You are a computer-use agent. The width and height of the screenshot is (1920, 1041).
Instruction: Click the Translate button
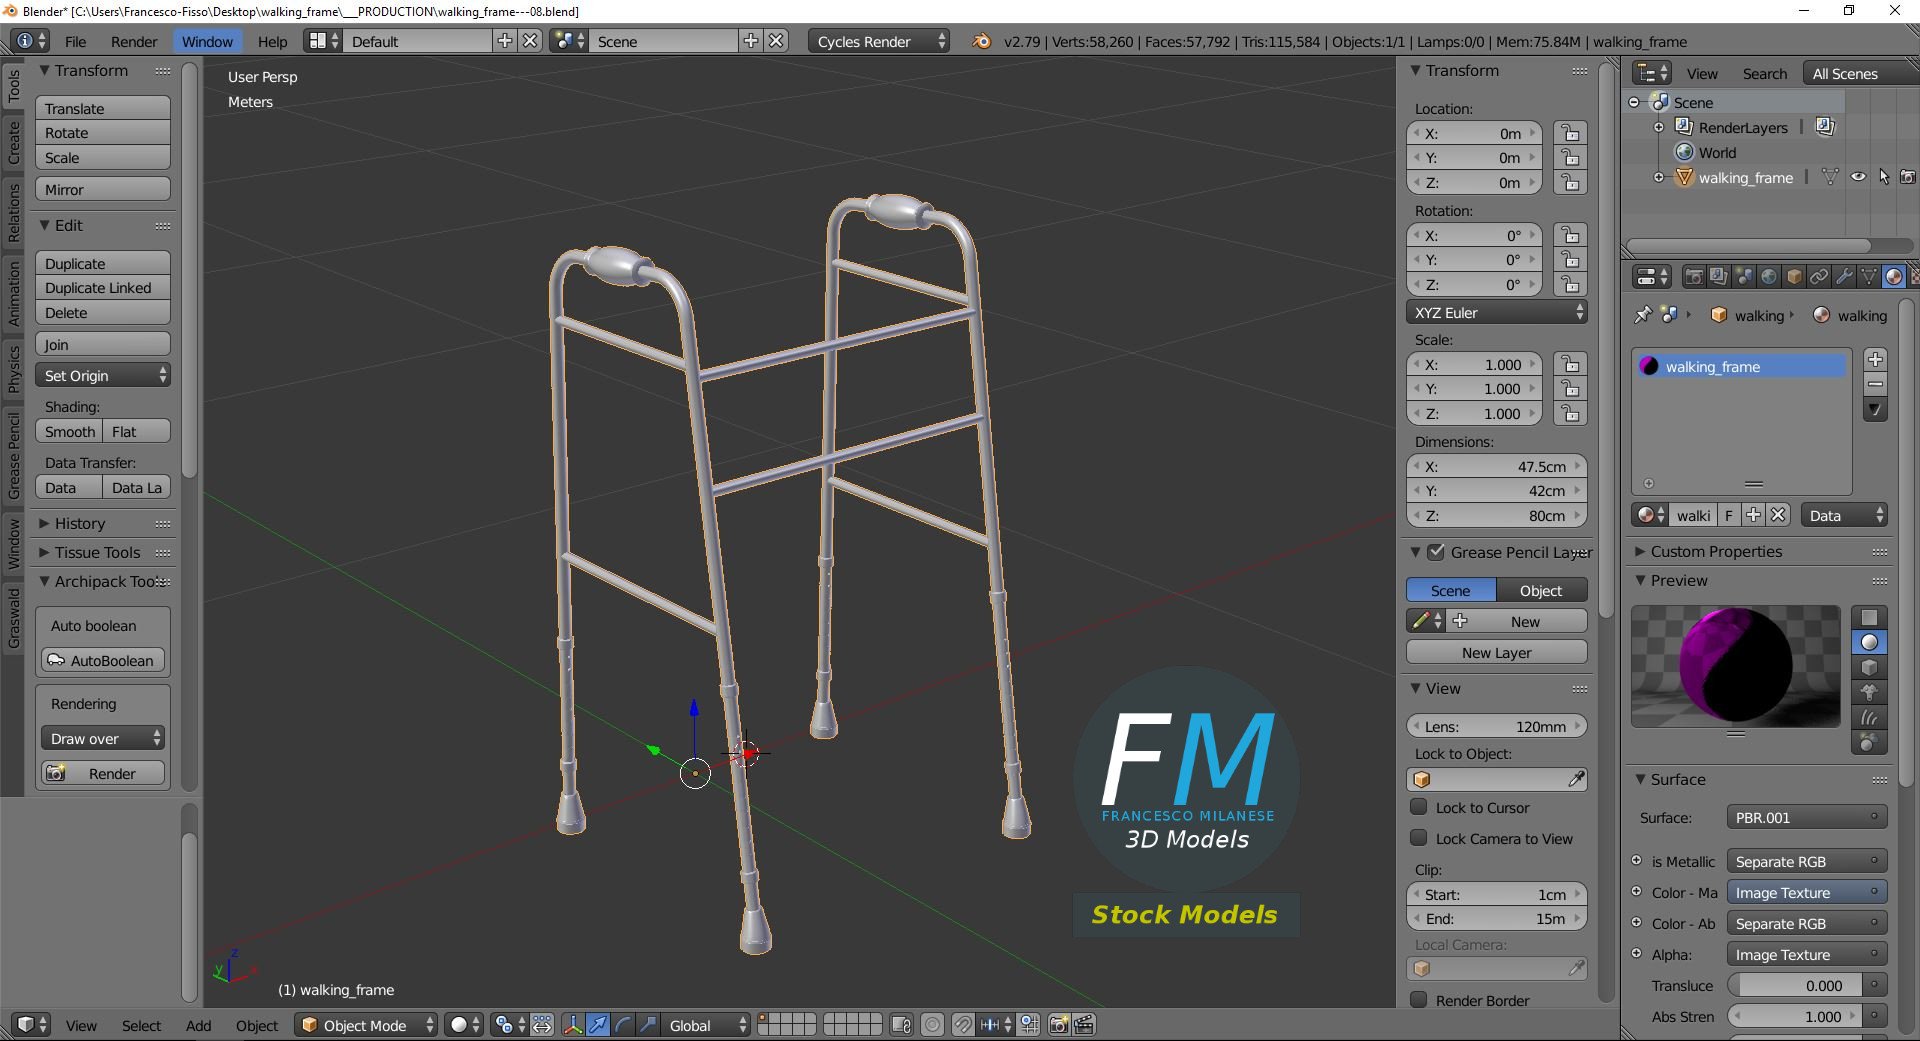click(x=103, y=108)
